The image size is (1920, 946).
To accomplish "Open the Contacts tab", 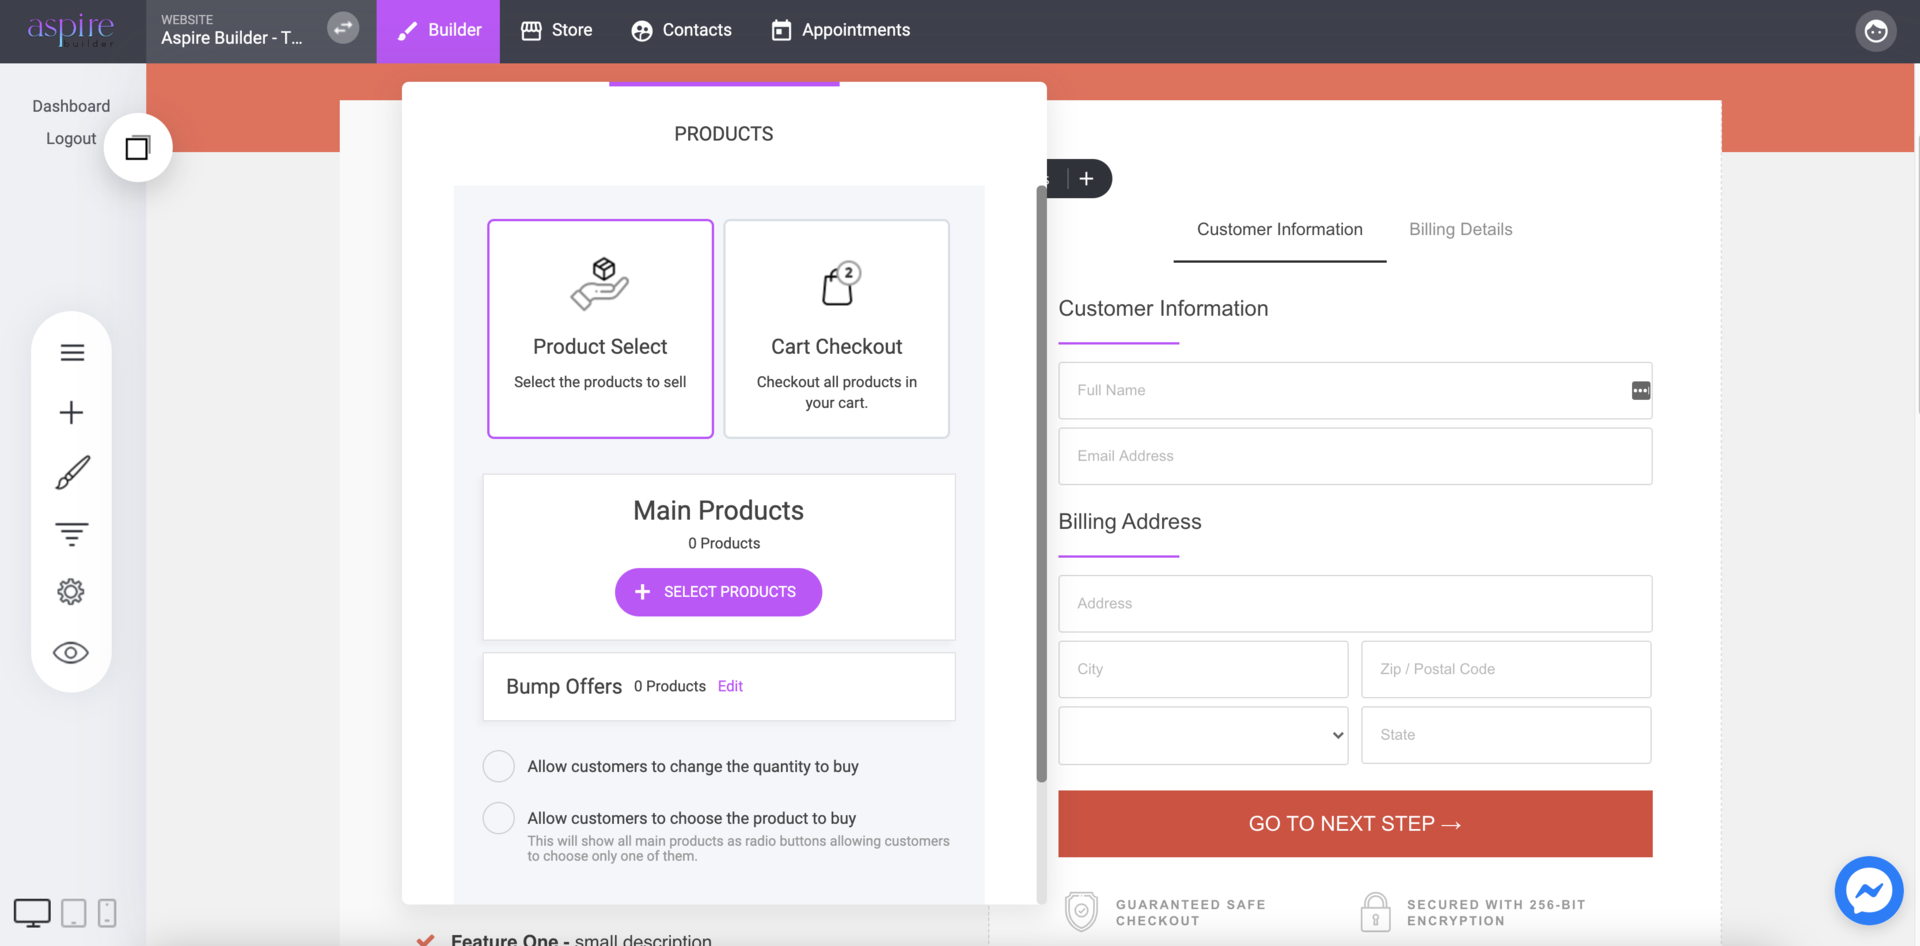I will 681,31.
